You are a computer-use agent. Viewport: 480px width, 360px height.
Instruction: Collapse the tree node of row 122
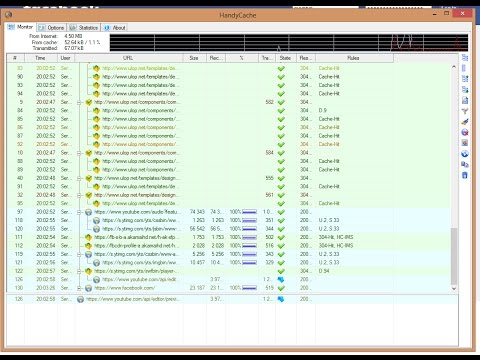(79, 271)
